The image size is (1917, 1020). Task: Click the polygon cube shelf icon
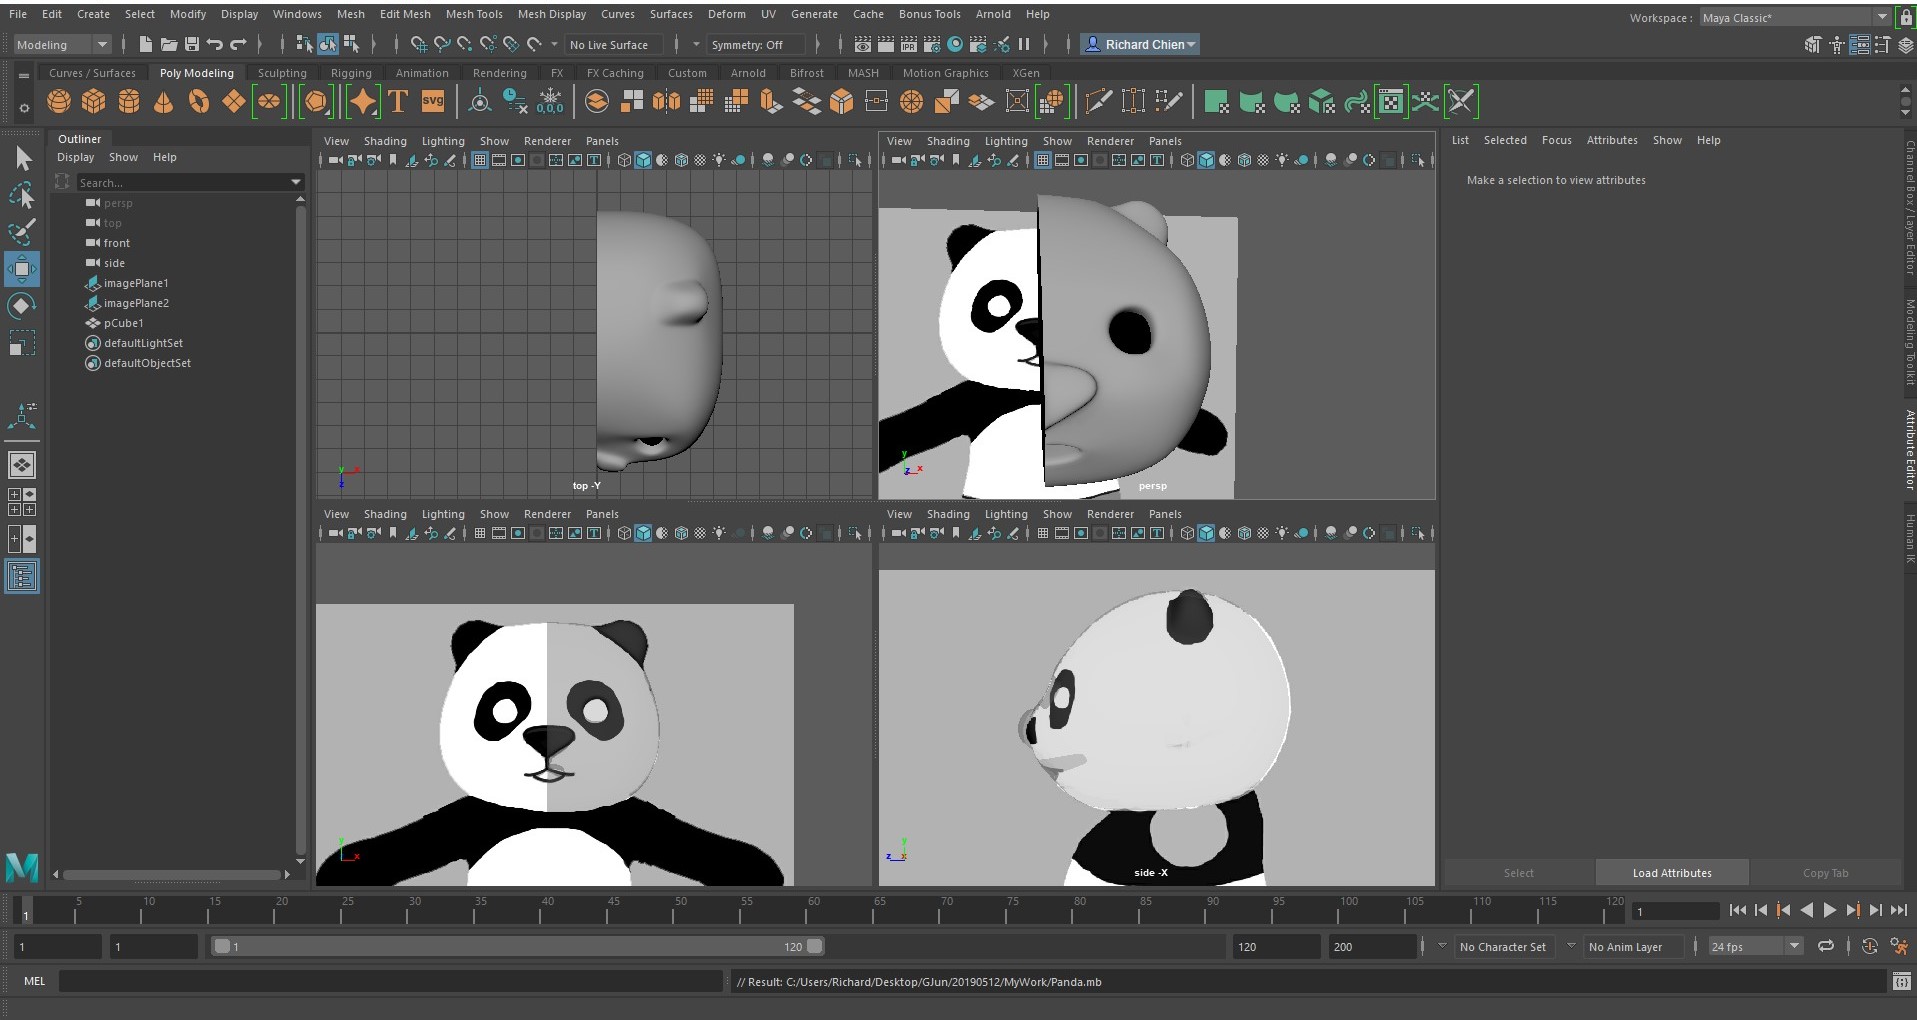(94, 102)
